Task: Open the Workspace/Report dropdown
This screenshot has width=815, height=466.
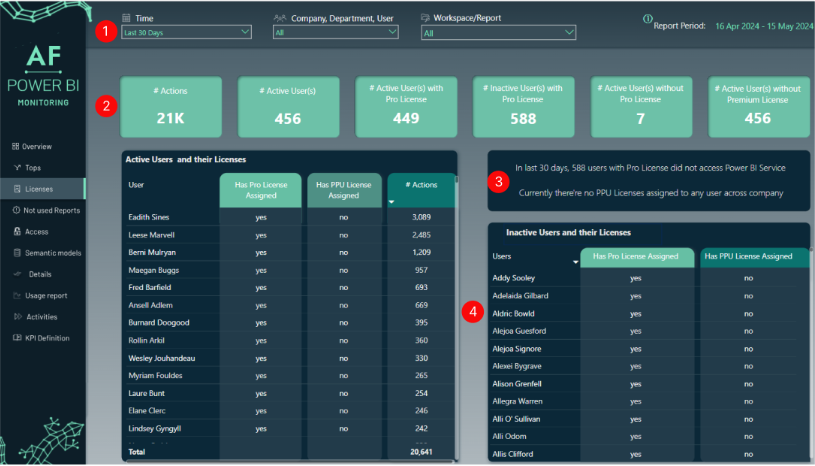Action: (x=498, y=33)
